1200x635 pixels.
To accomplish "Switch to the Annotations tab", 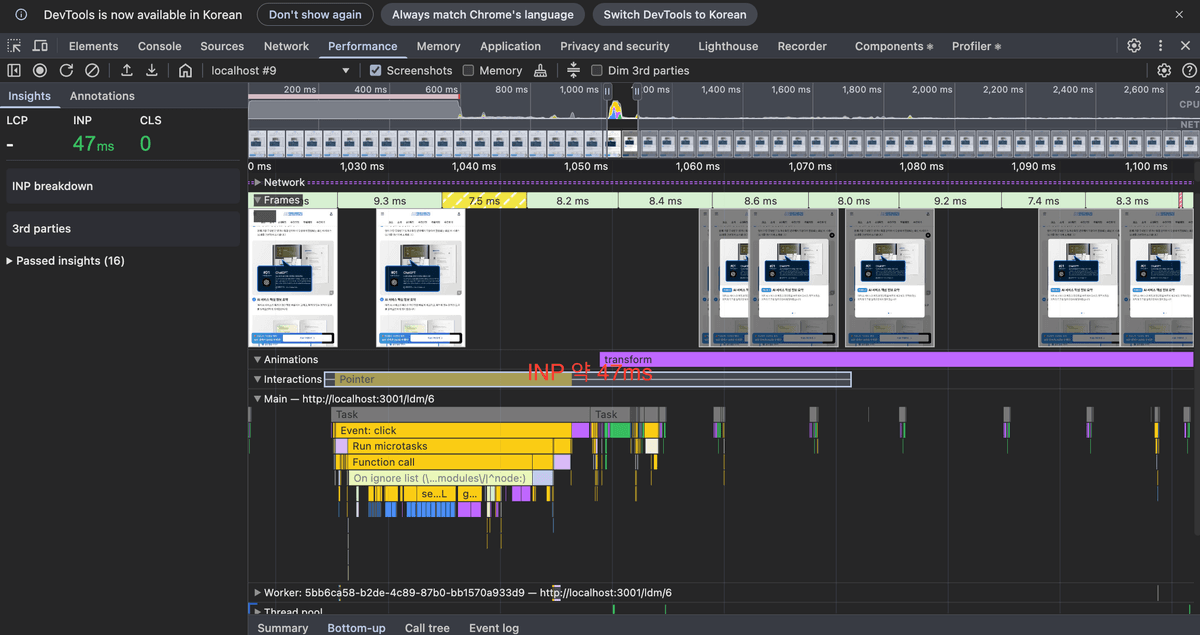I will 102,96.
